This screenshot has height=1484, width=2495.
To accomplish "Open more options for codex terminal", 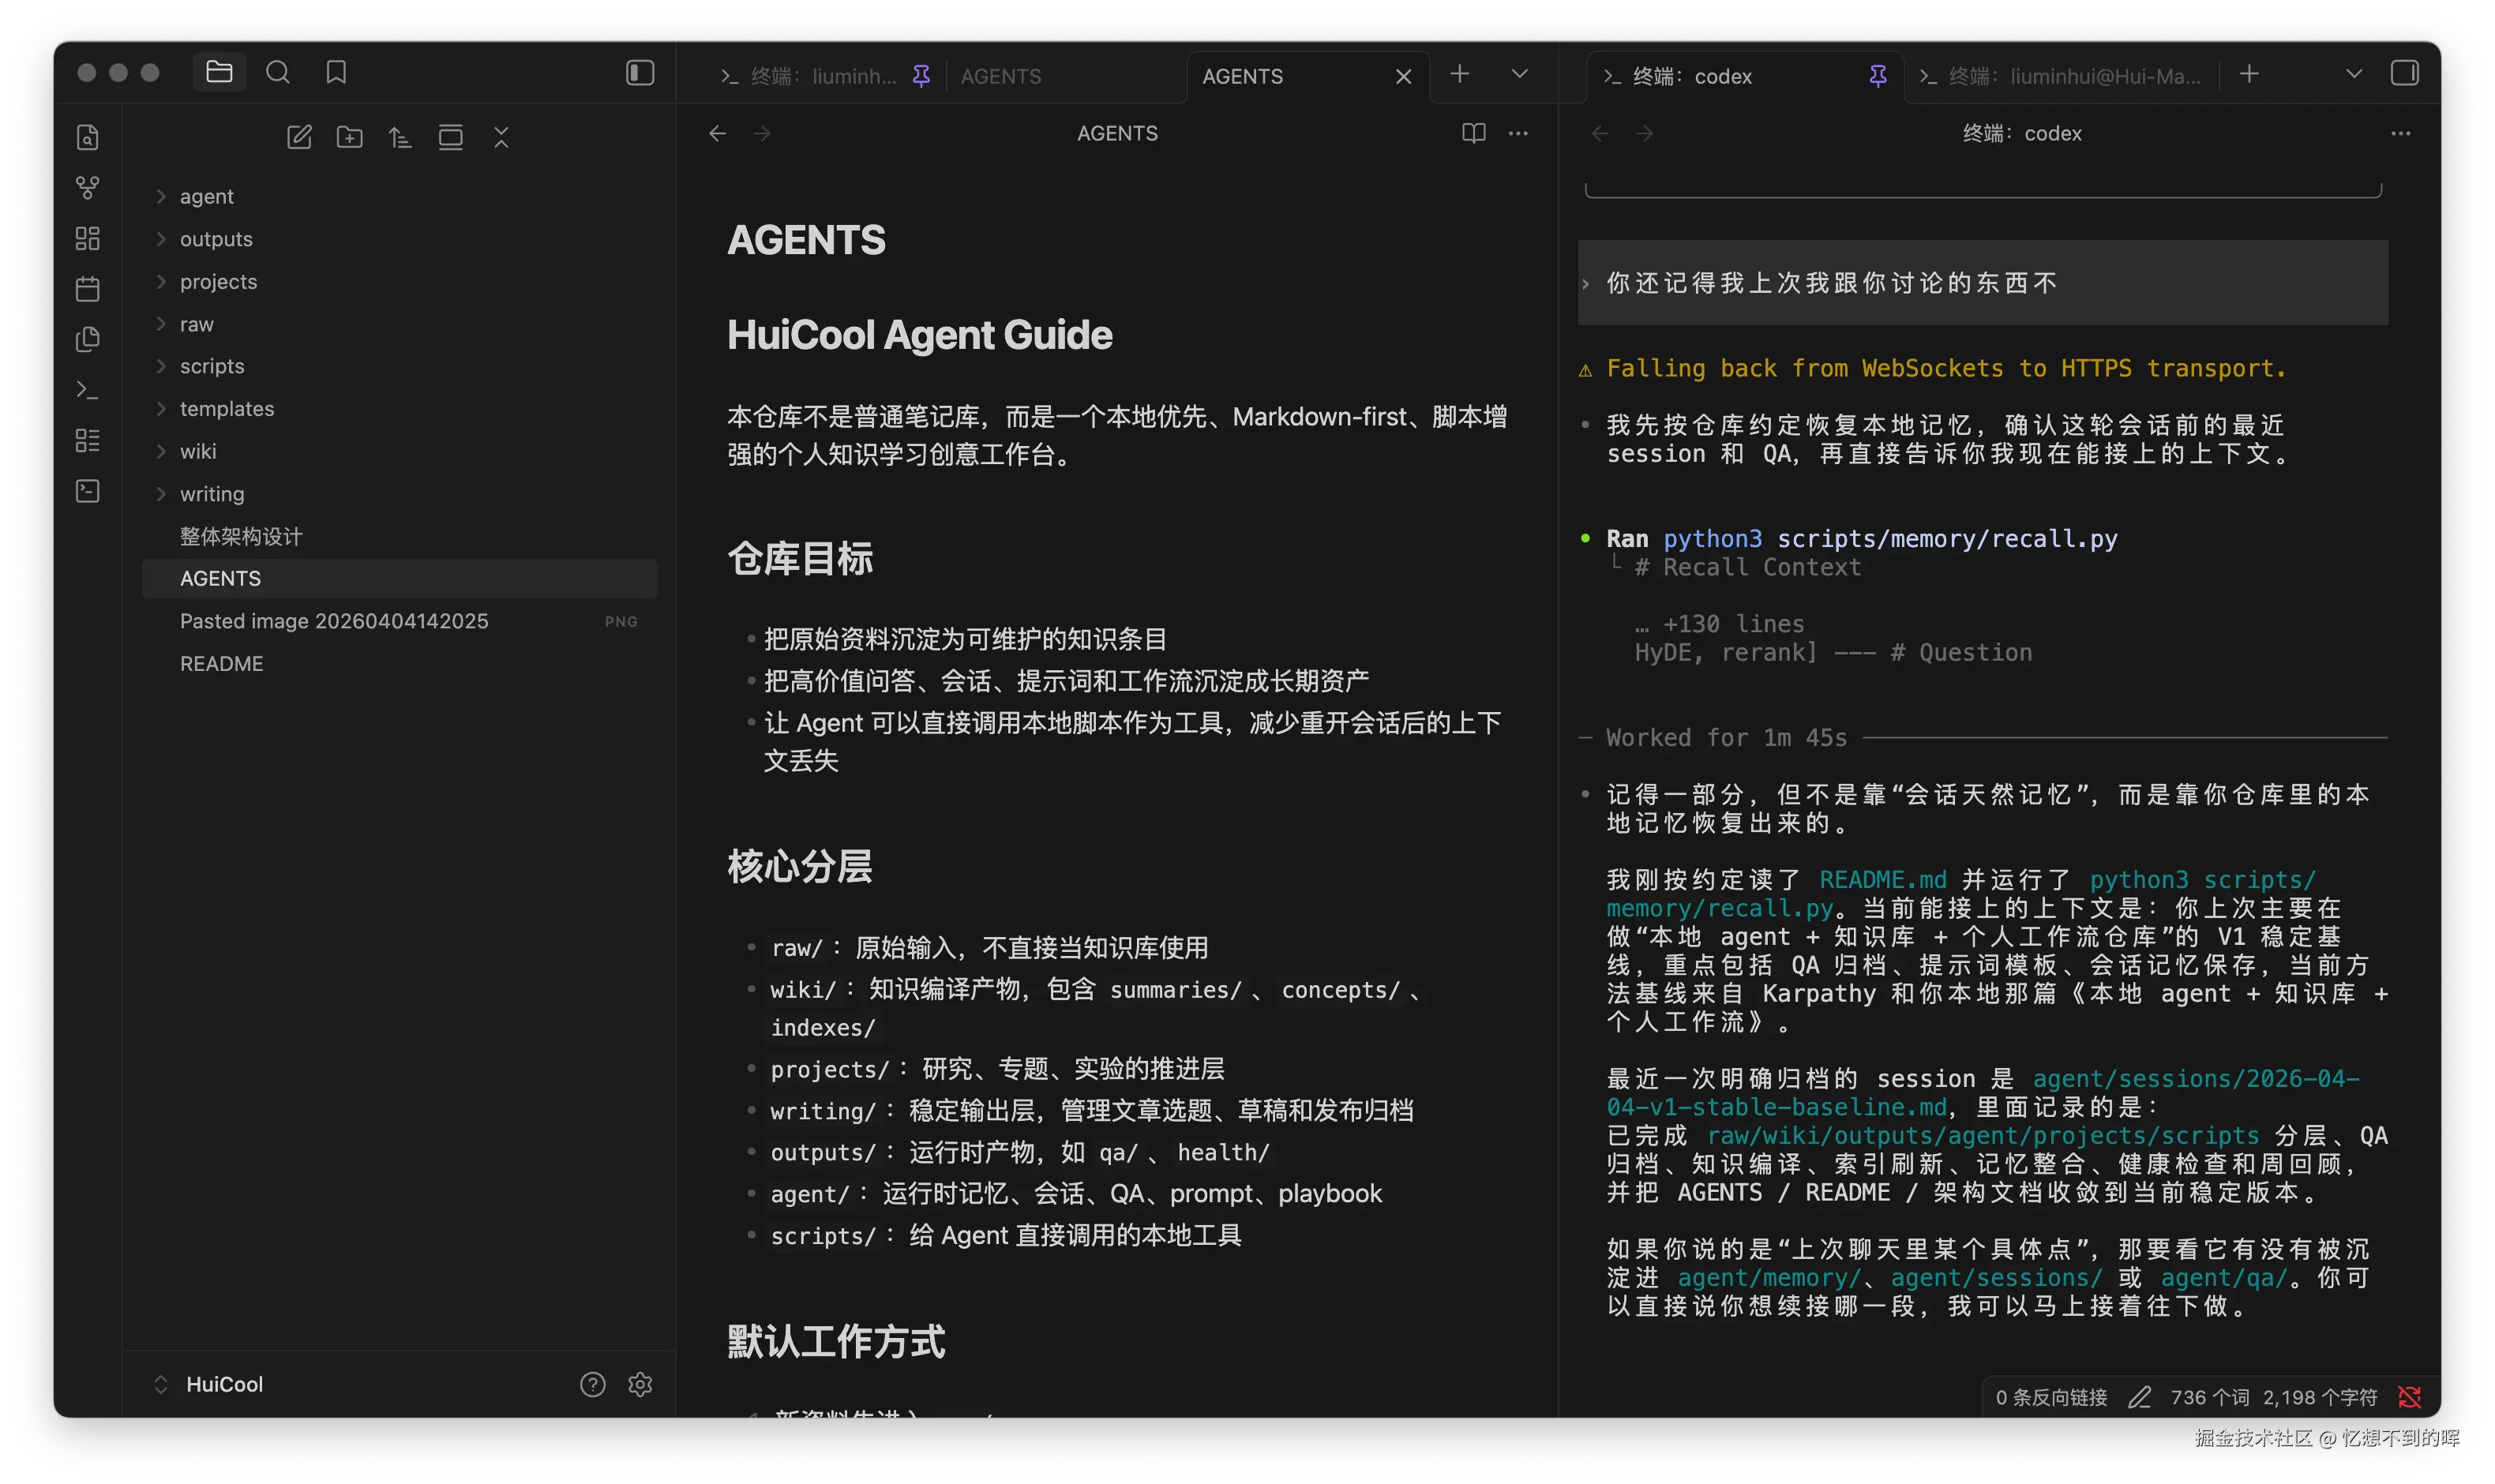I will click(2400, 133).
